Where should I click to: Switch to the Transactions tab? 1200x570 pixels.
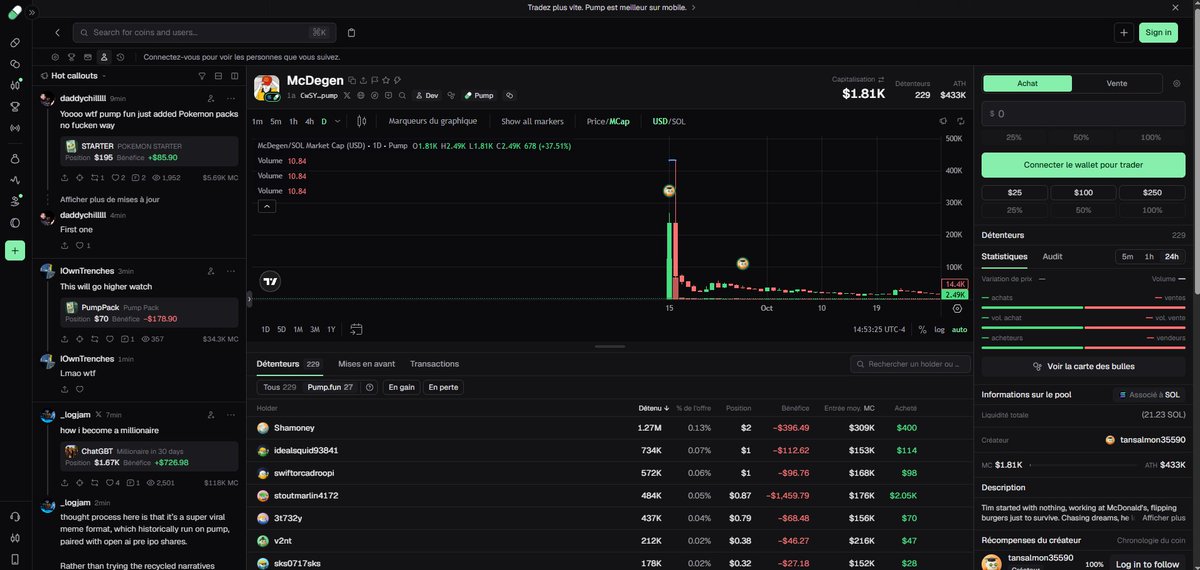coord(434,364)
